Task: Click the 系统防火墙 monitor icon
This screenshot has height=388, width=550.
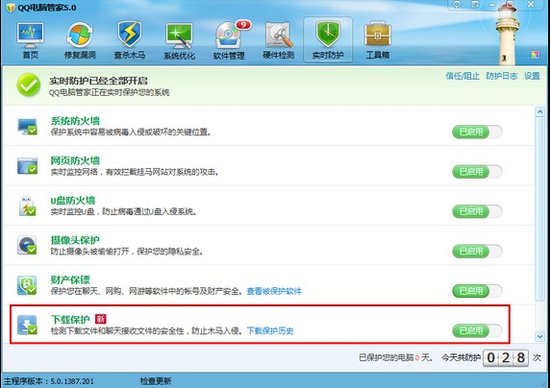Action: click(27, 127)
